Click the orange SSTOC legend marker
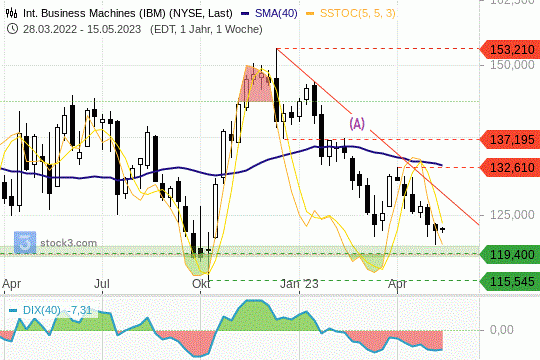Image resolution: width=540 pixels, height=360 pixels. tap(310, 14)
